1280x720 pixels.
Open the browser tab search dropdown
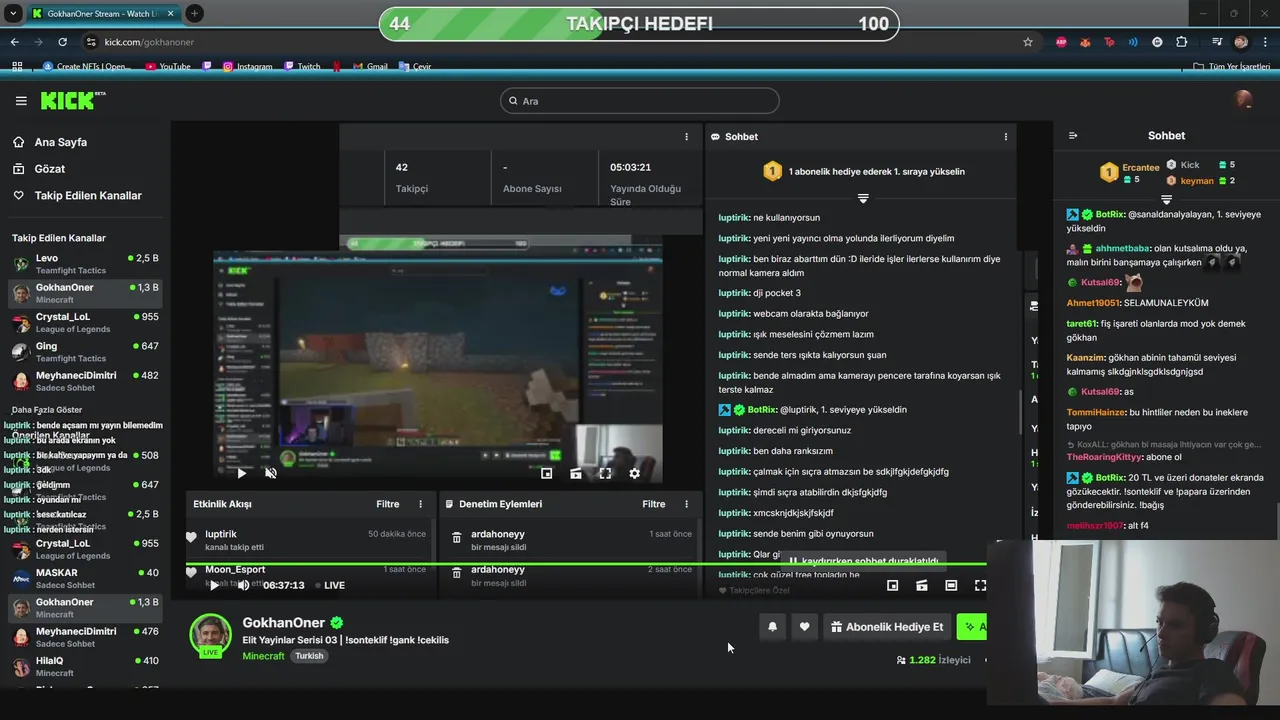(x=13, y=13)
